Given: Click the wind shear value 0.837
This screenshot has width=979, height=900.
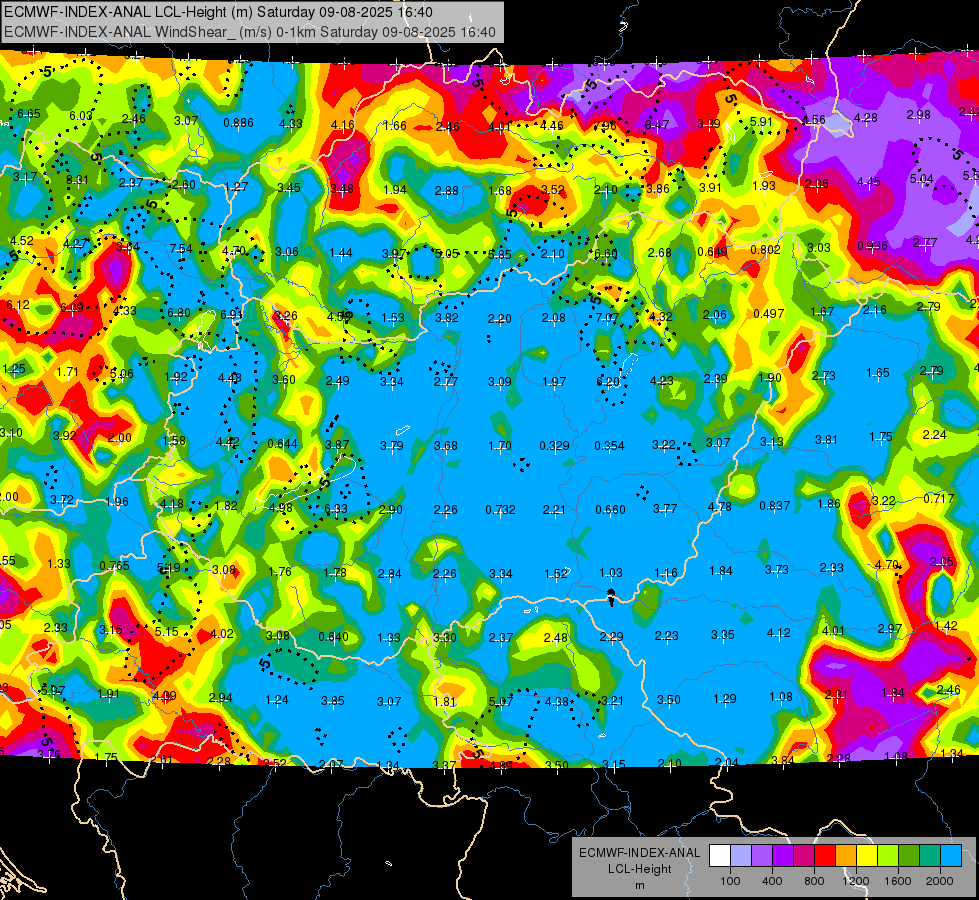Looking at the screenshot, I should point(775,506).
